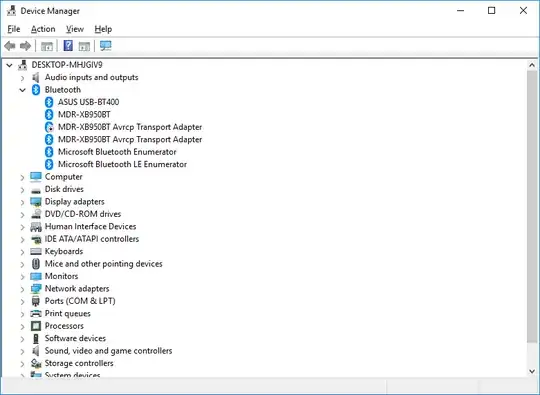Click the Network adapters icon
This screenshot has width=540, height=395.
point(36,289)
